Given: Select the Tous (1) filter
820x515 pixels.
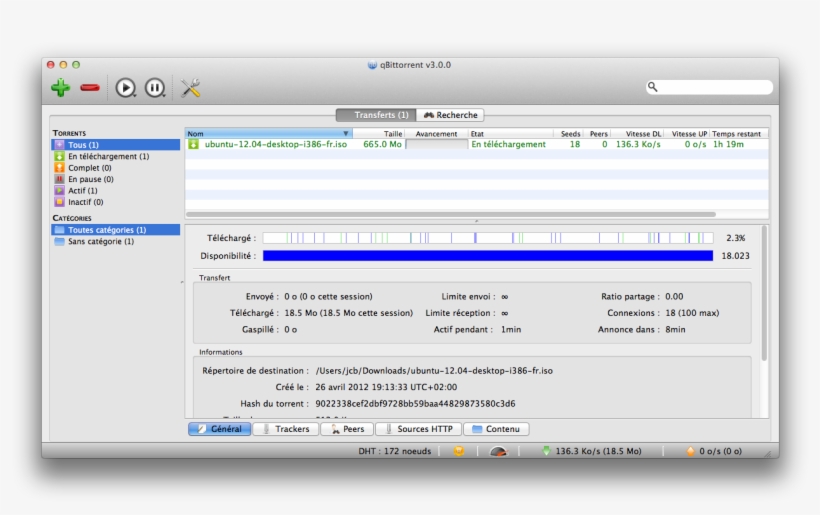Looking at the screenshot, I should pos(116,145).
